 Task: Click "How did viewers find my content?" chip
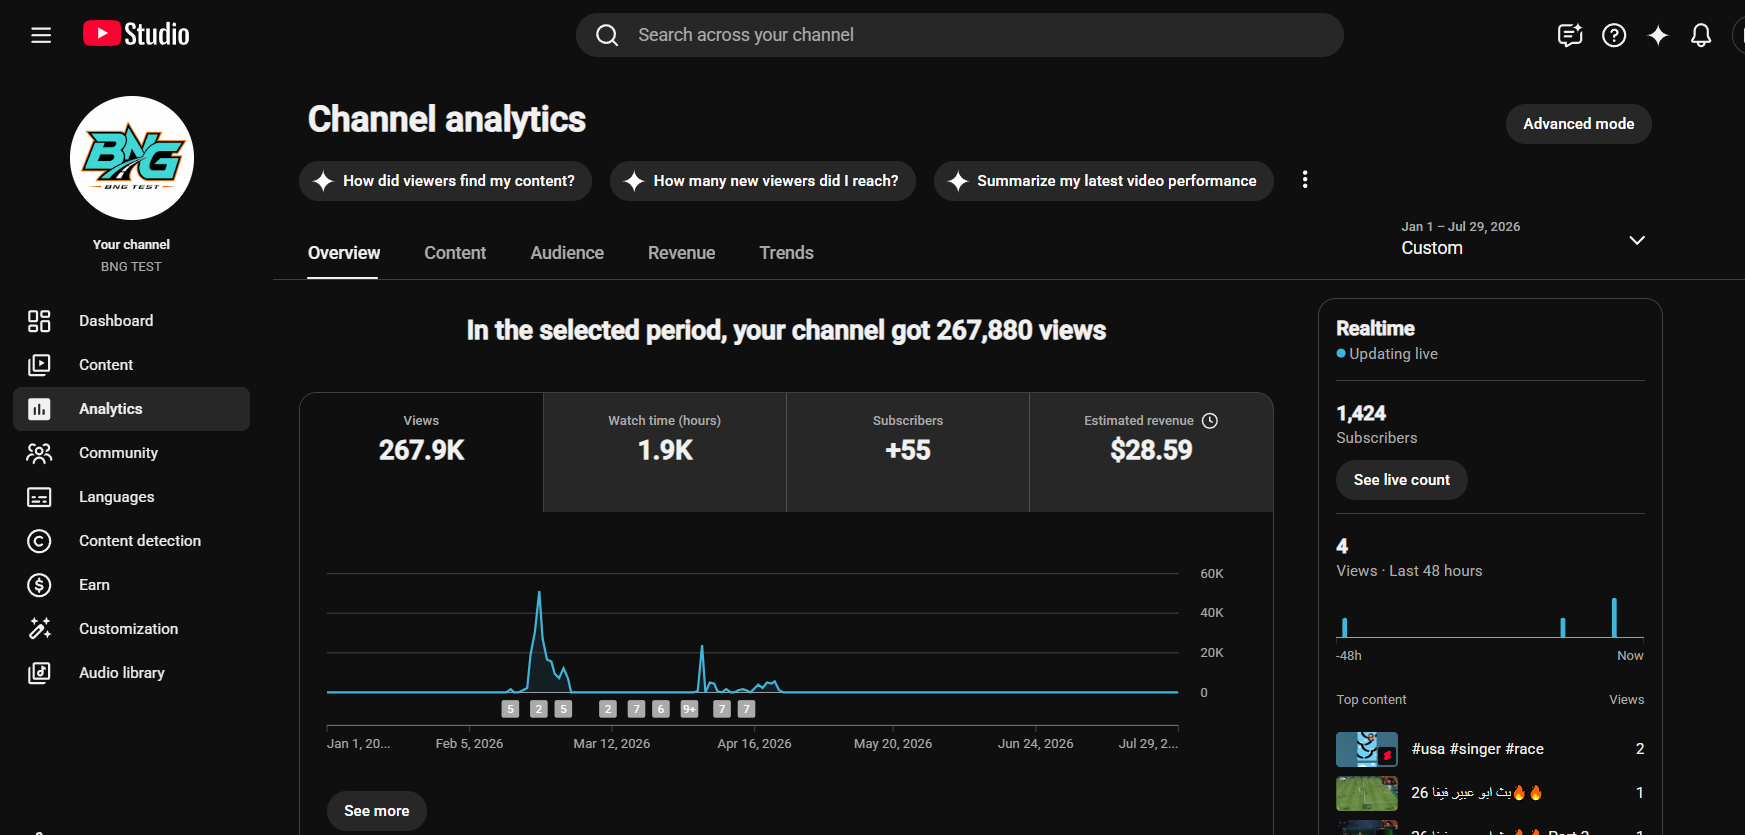(445, 181)
